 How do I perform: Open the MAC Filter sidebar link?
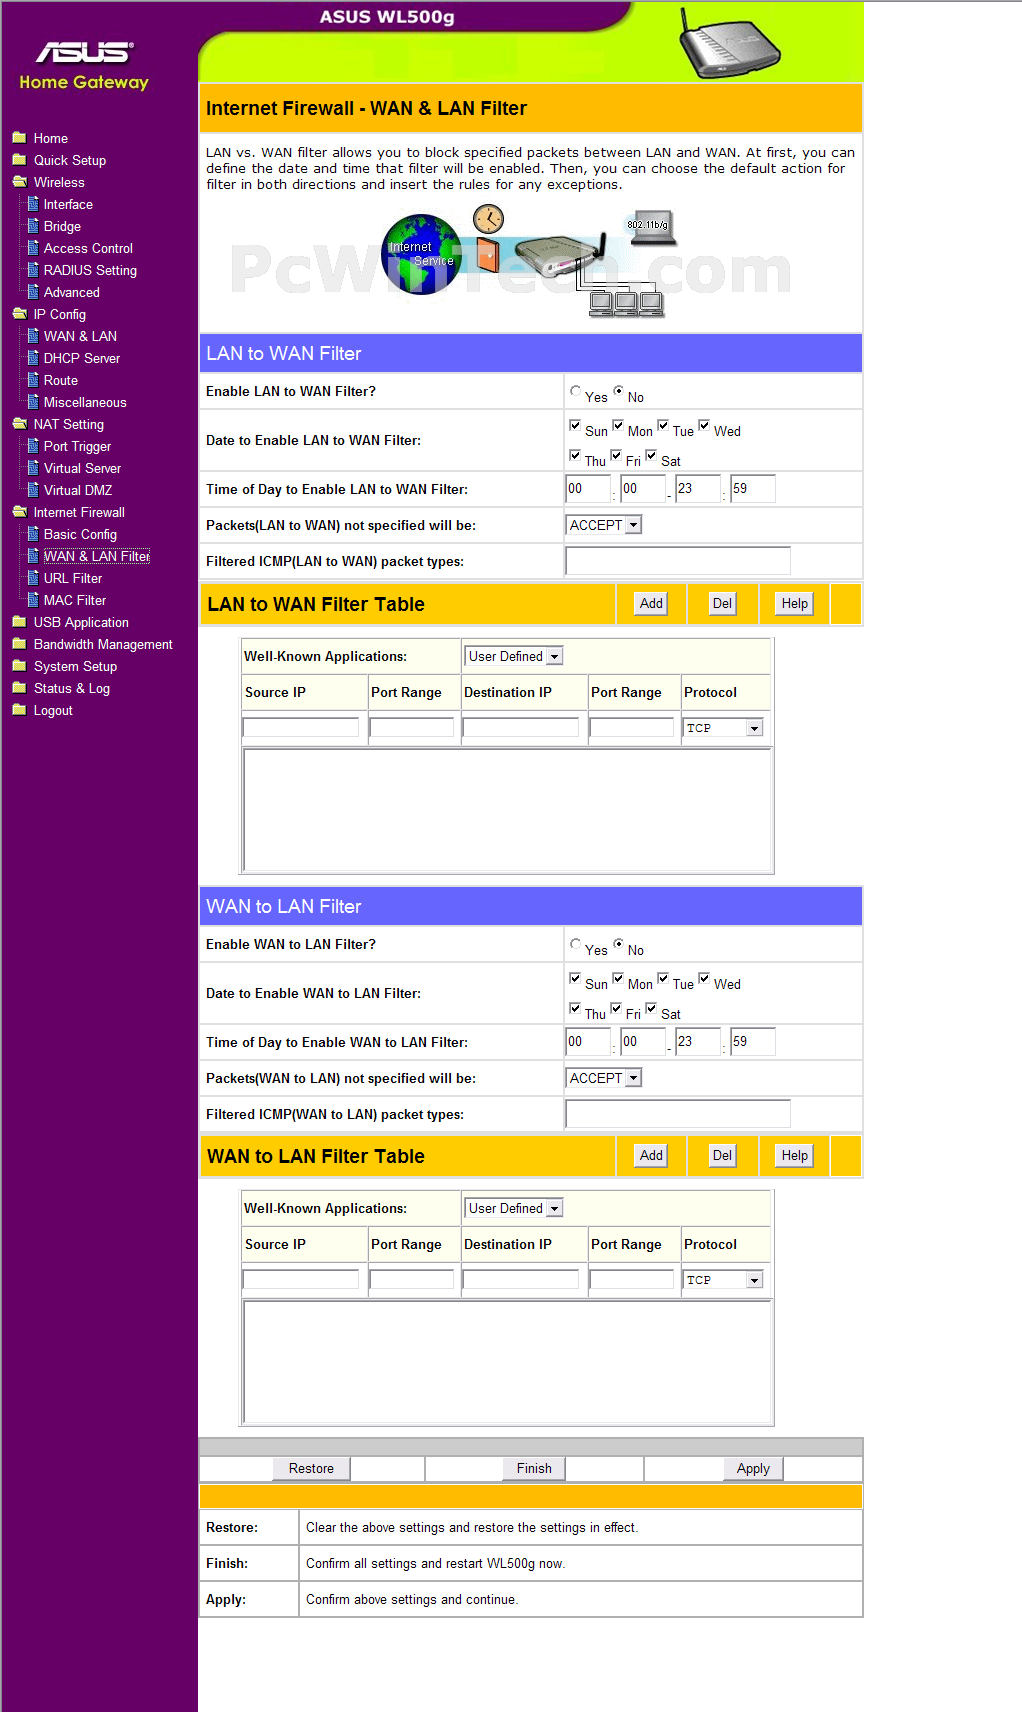pyautogui.click(x=75, y=600)
